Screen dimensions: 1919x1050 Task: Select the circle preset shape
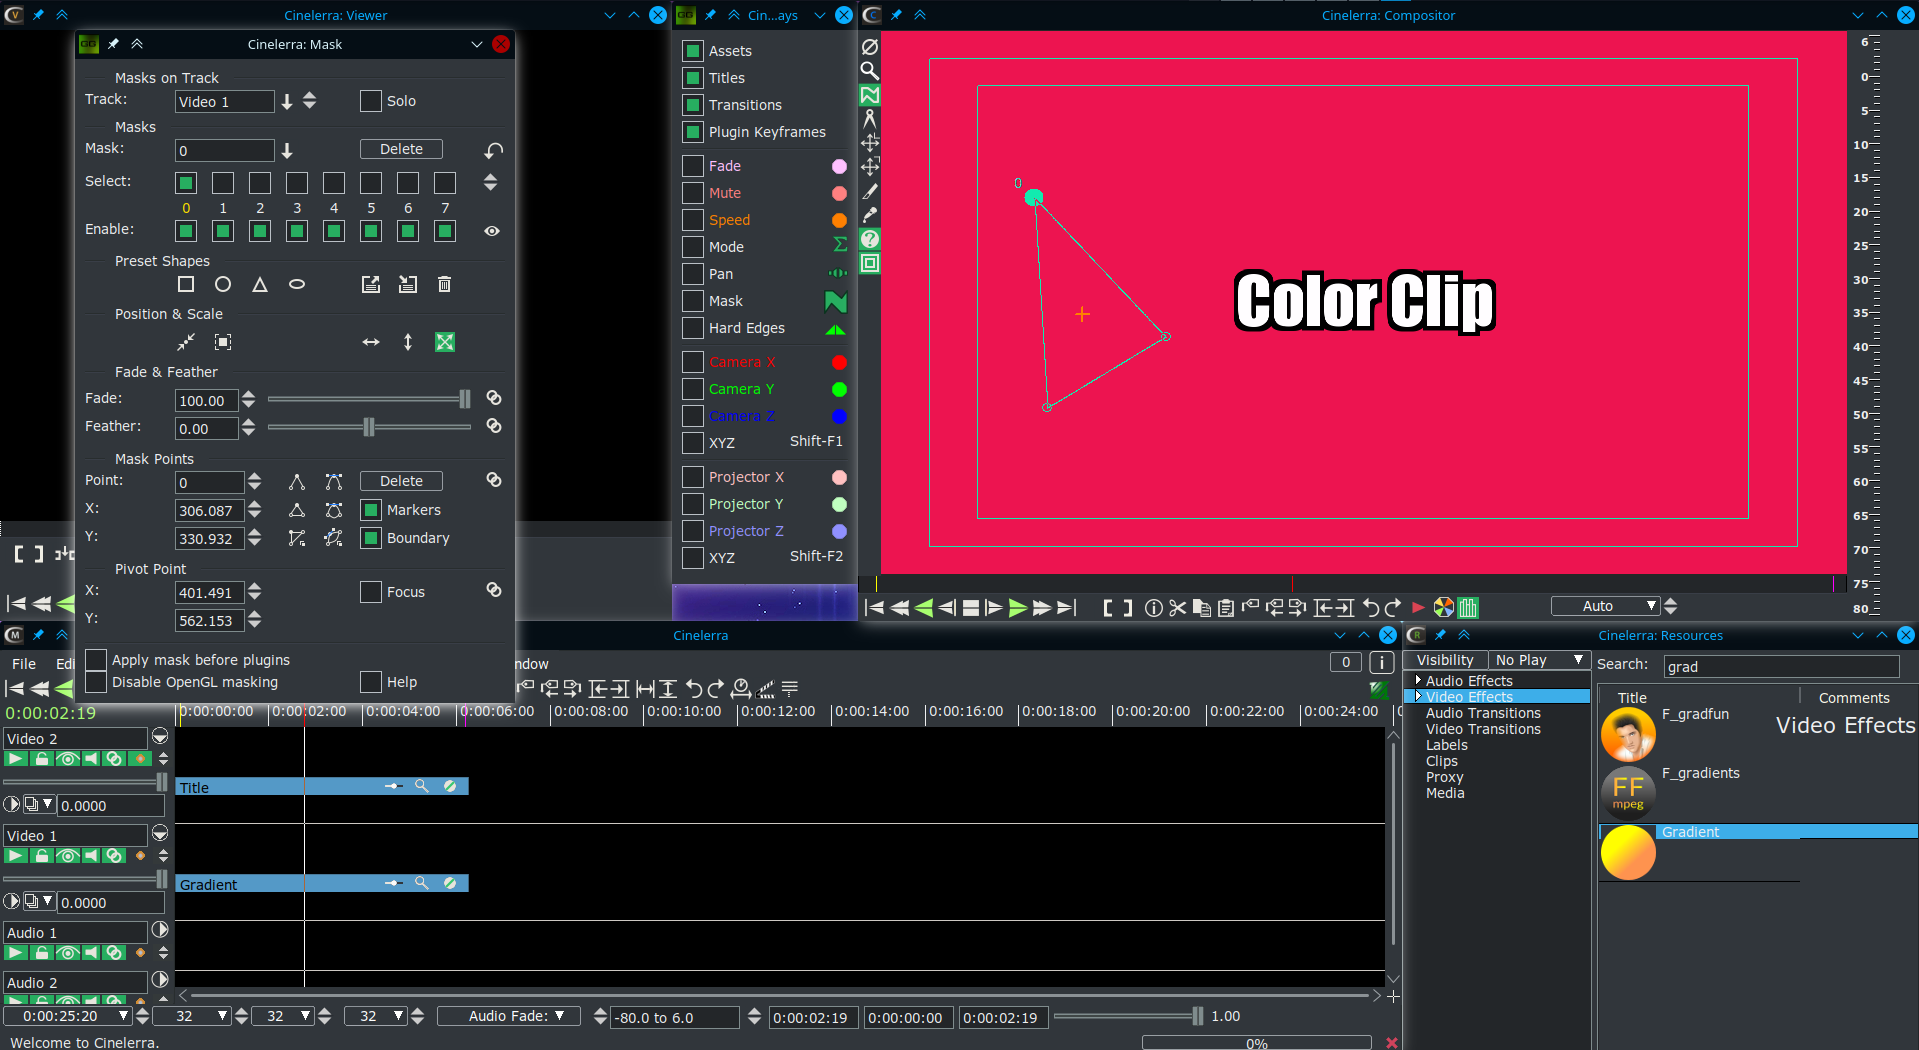click(x=223, y=285)
